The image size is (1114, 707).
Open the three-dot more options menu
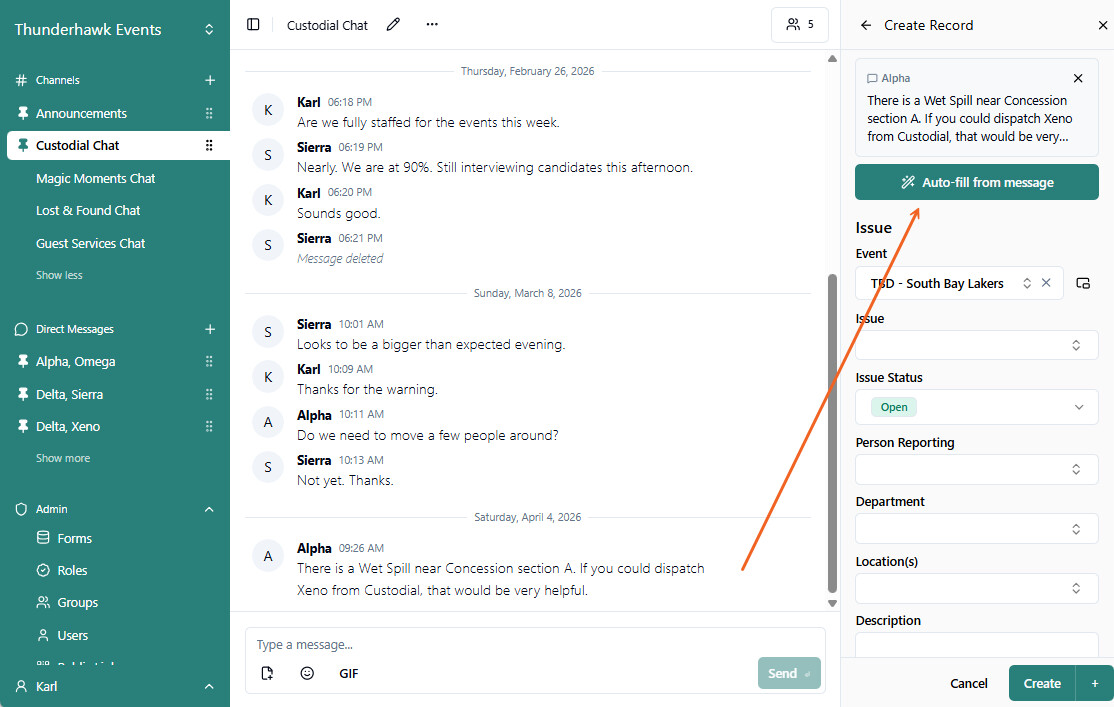(x=432, y=25)
